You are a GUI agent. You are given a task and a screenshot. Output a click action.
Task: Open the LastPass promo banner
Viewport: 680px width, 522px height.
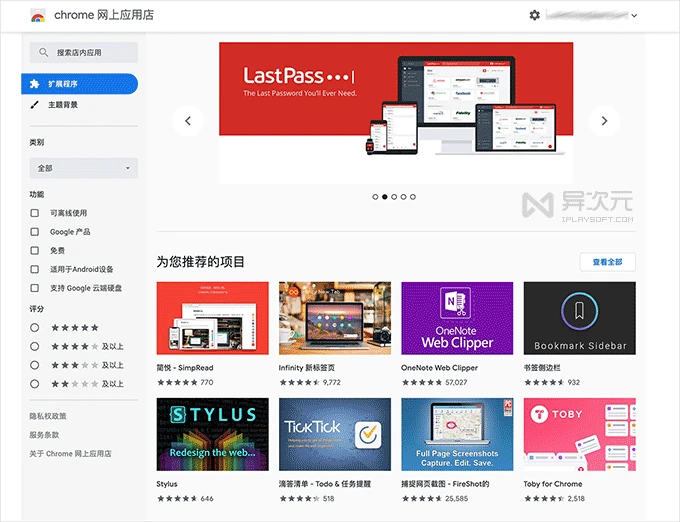pyautogui.click(x=396, y=113)
